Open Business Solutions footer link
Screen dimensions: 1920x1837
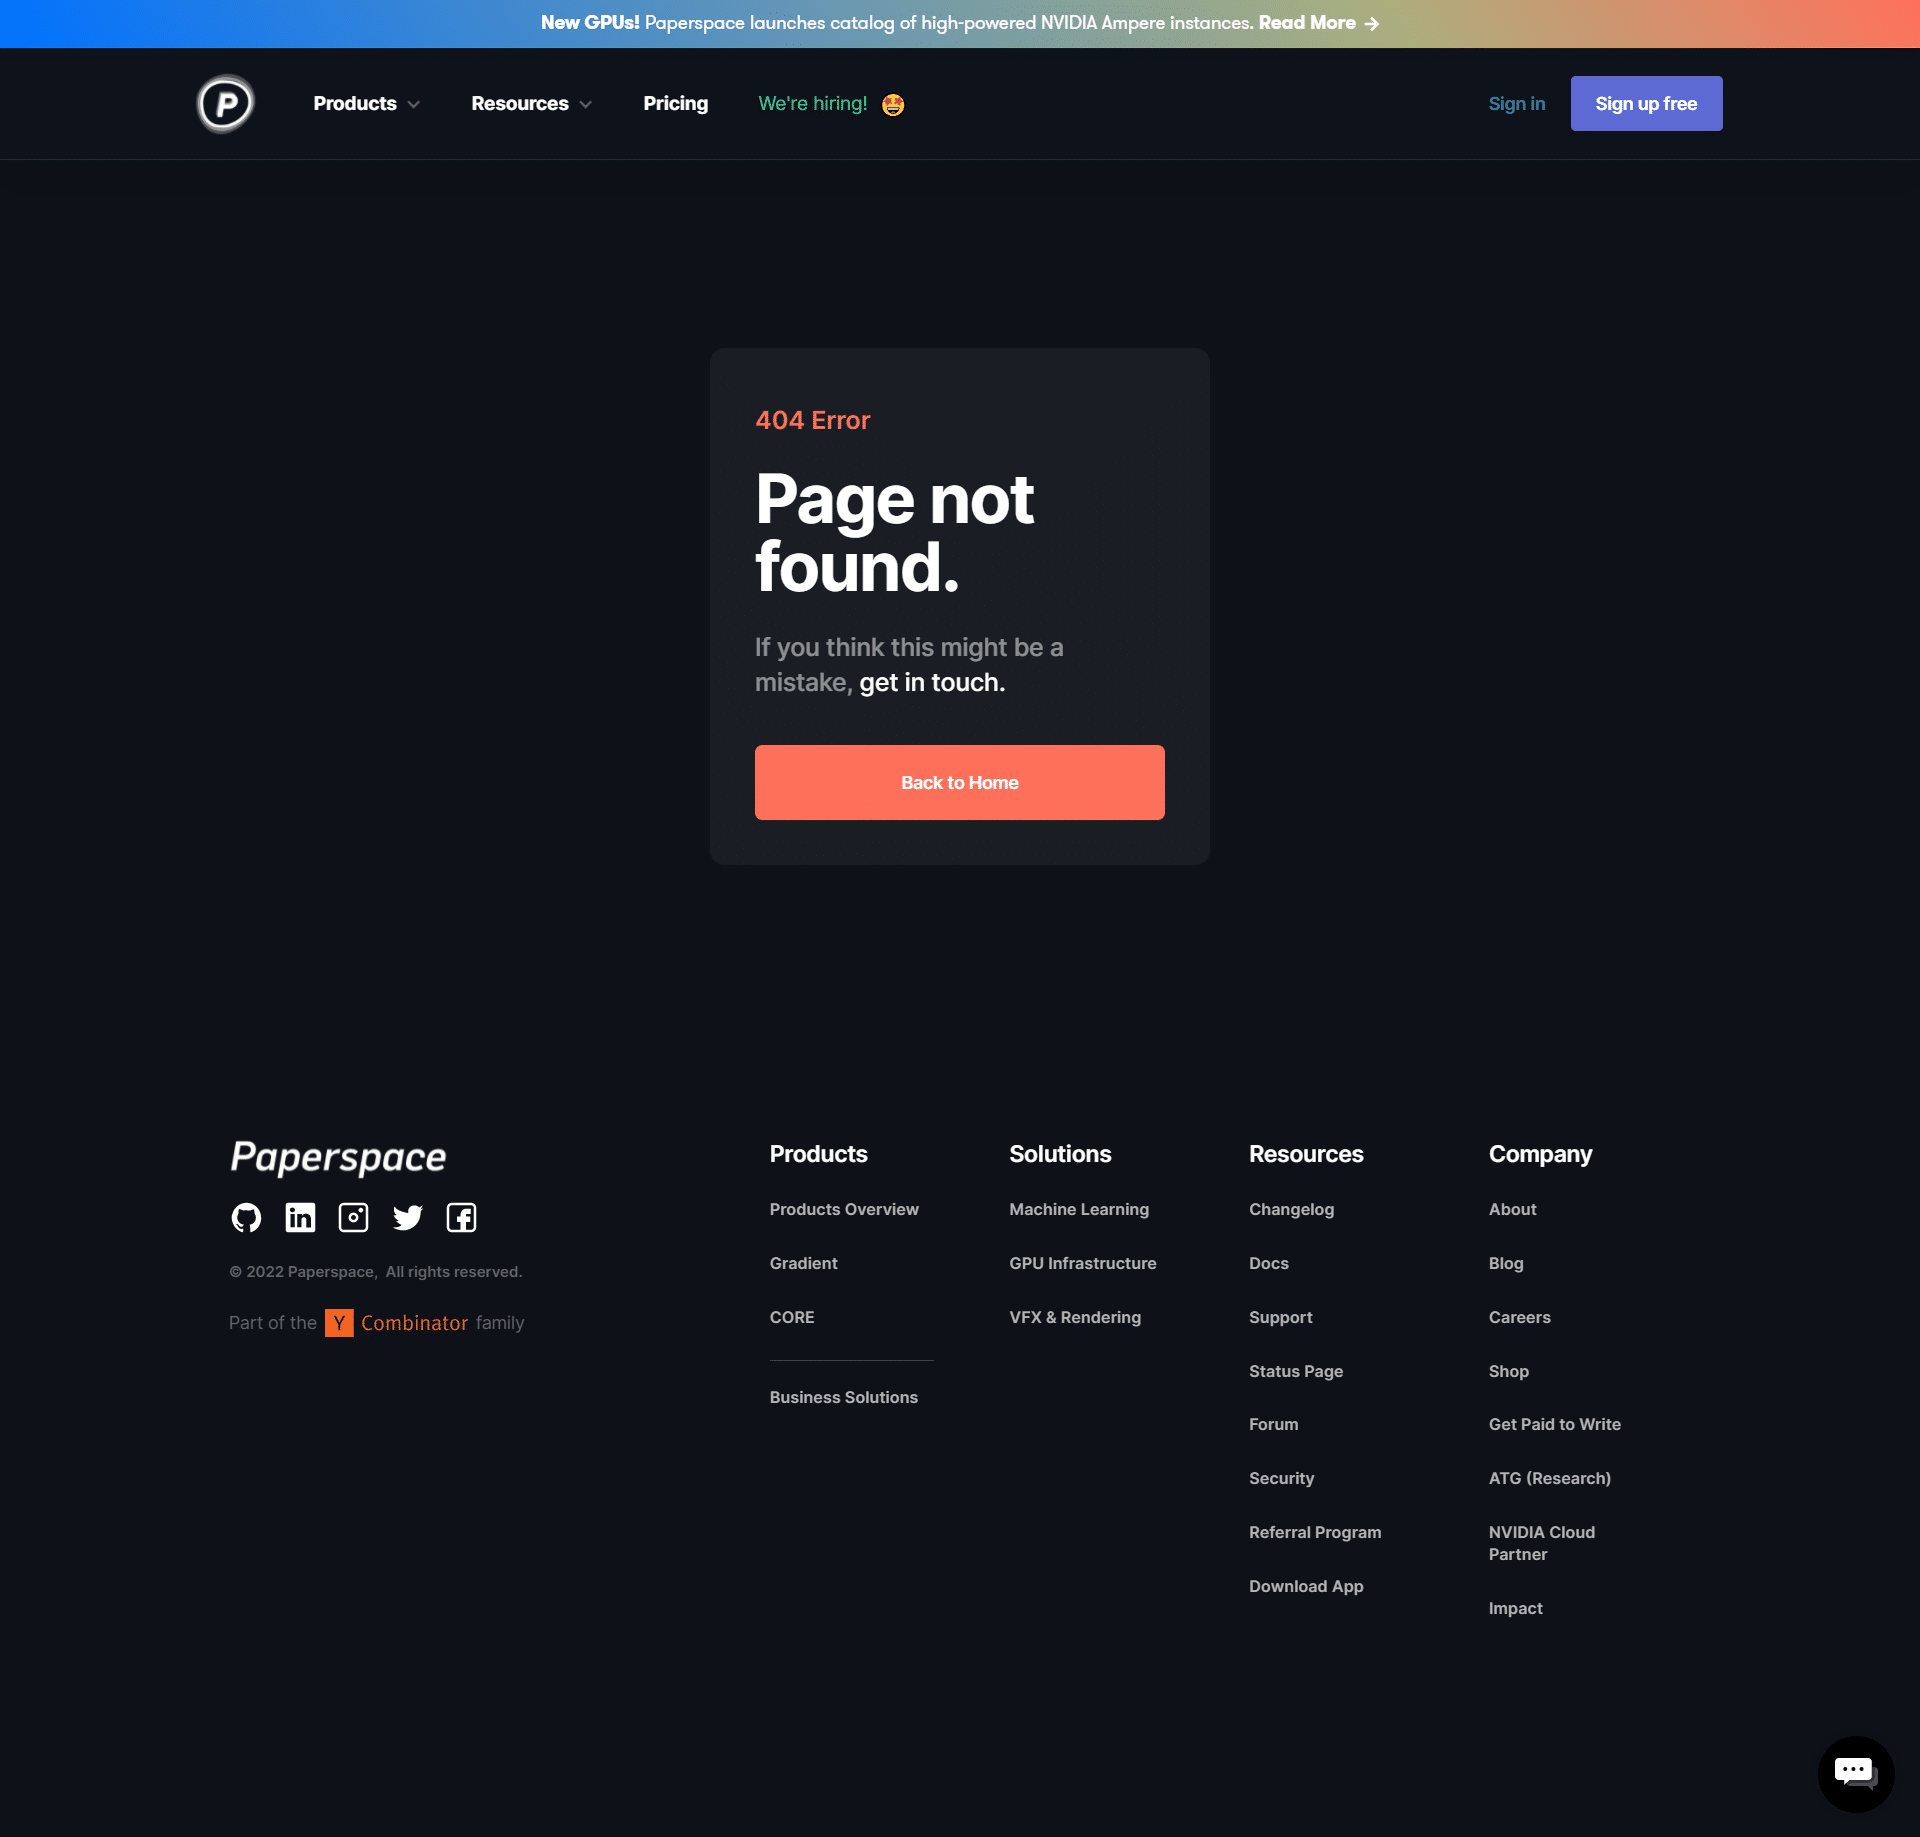pos(843,1398)
